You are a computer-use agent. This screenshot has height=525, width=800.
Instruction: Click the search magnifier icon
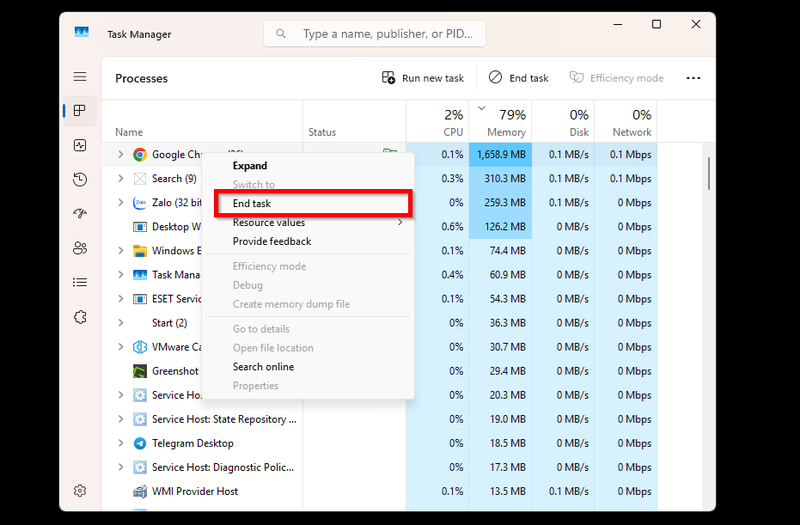click(x=281, y=34)
